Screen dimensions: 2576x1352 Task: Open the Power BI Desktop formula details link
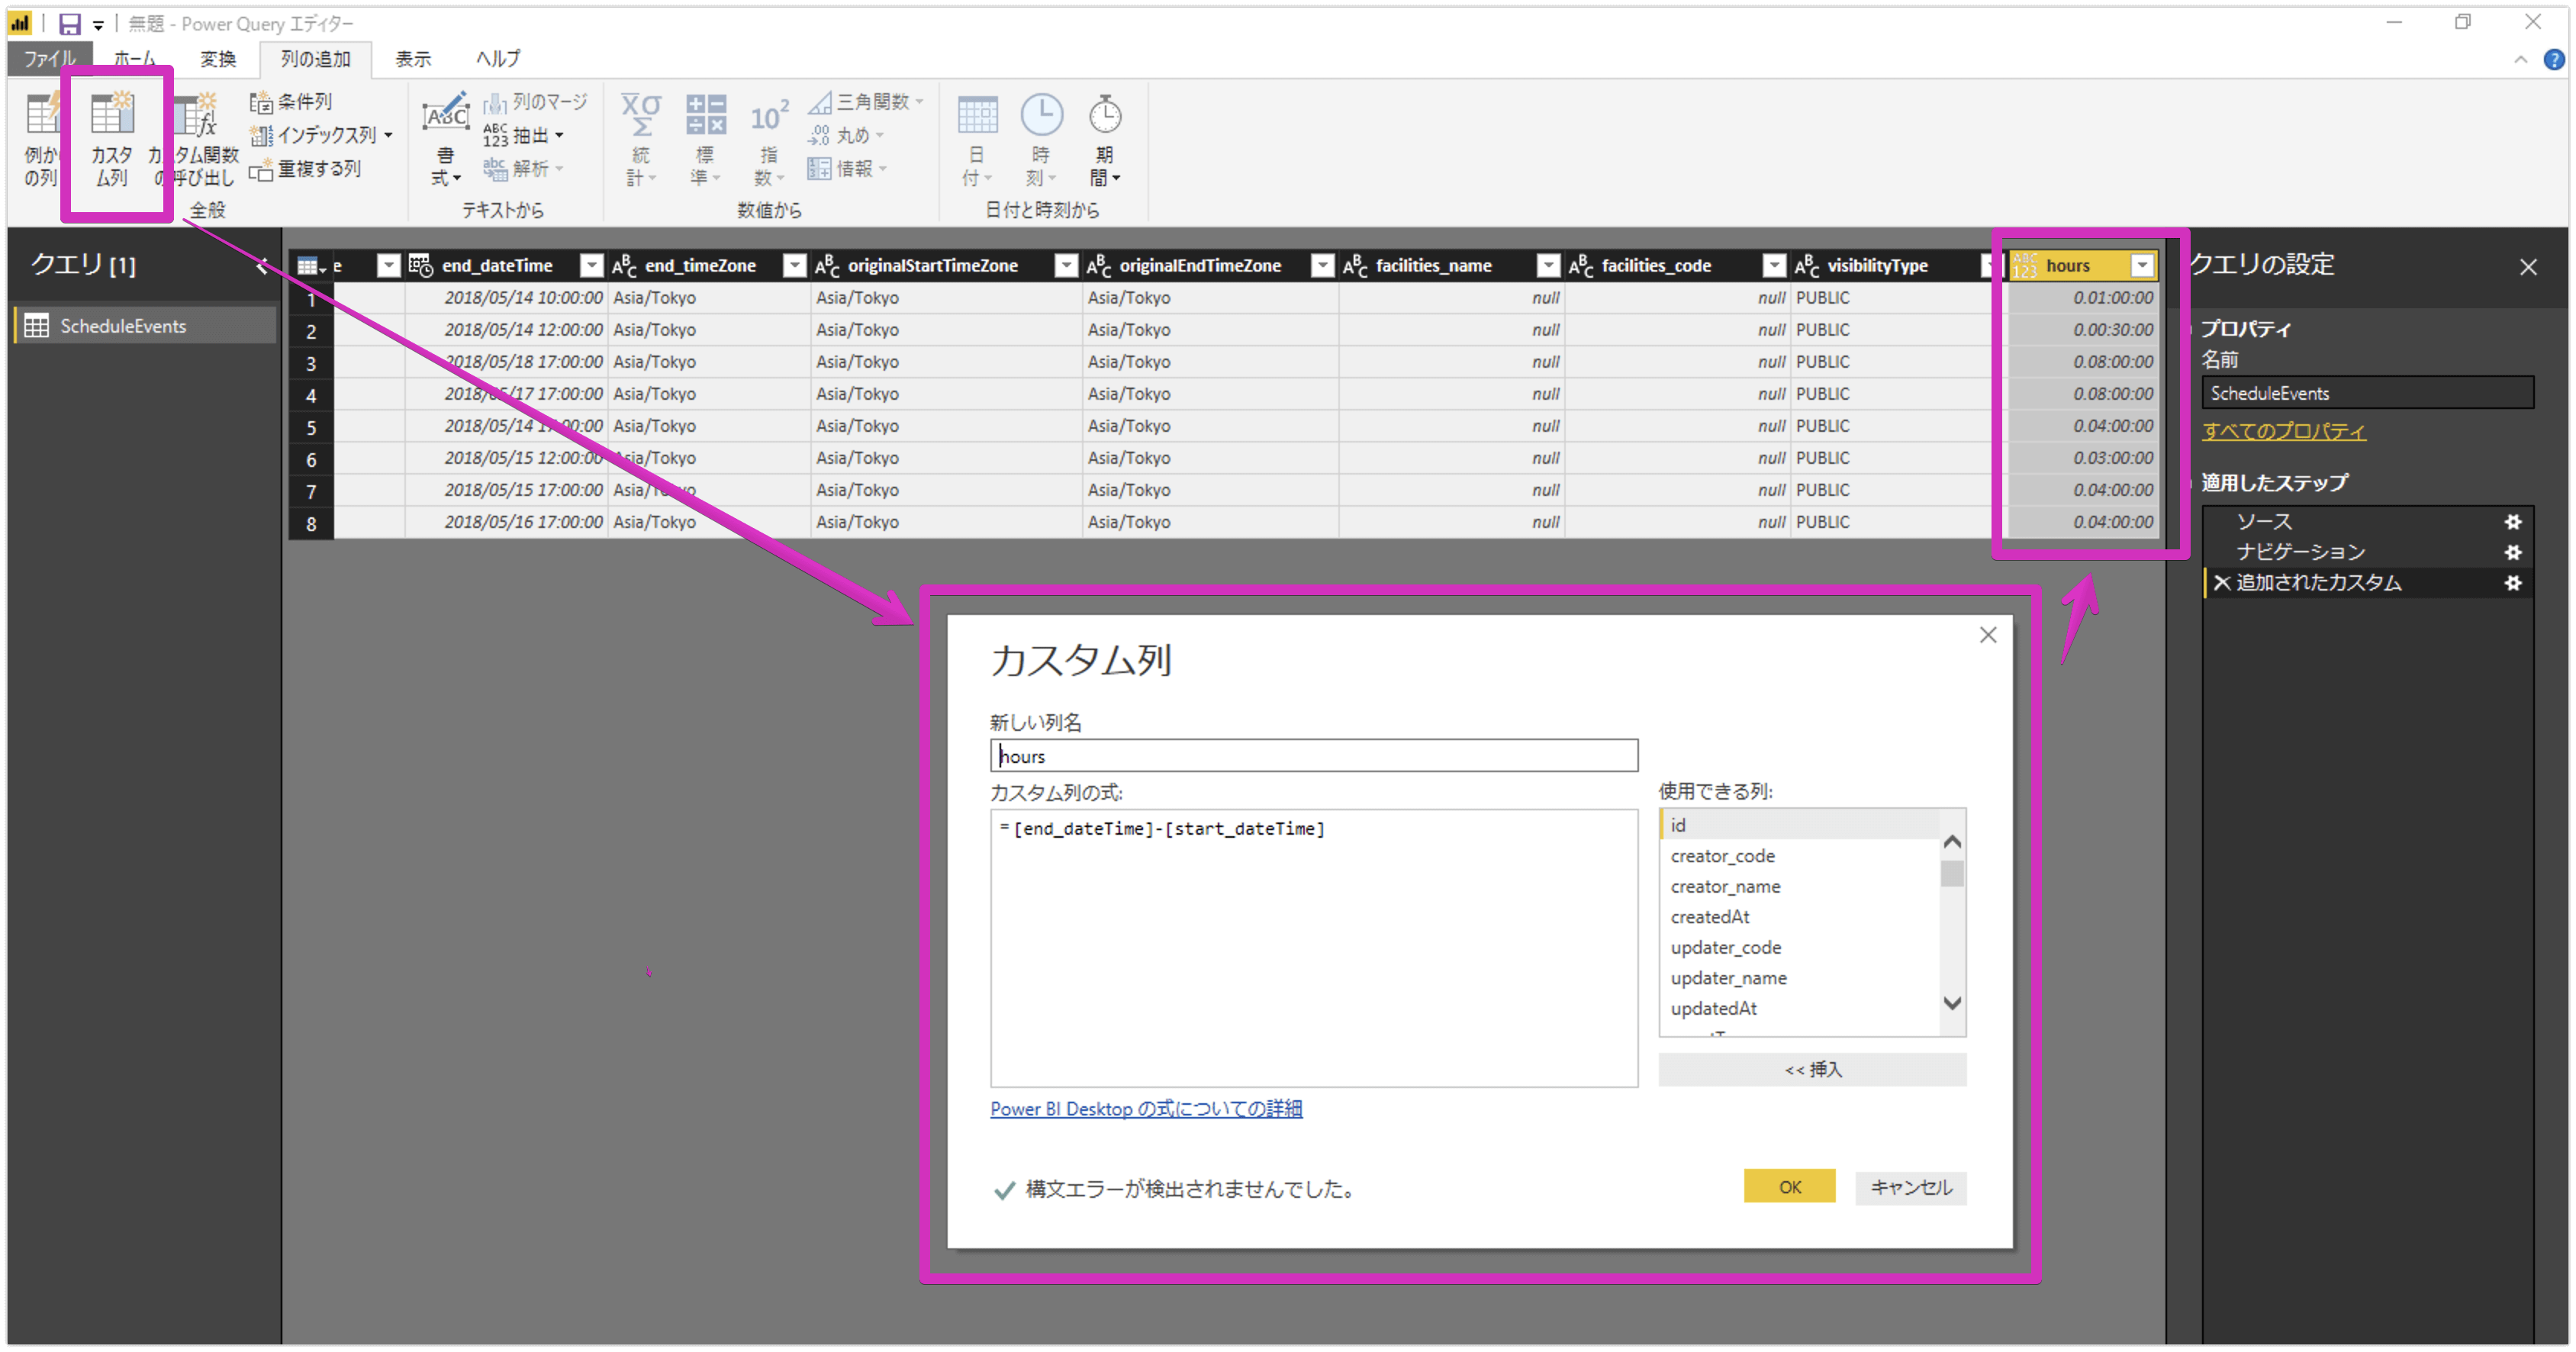pos(1146,1109)
